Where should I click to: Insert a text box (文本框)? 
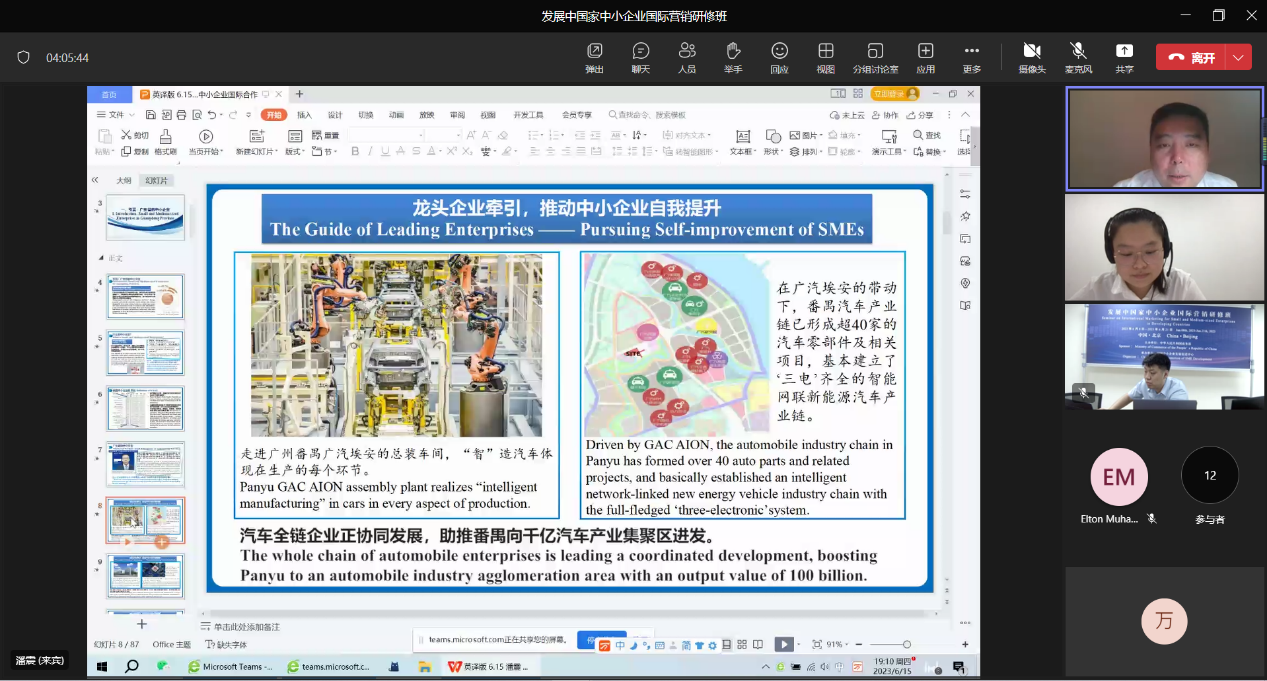coord(742,142)
